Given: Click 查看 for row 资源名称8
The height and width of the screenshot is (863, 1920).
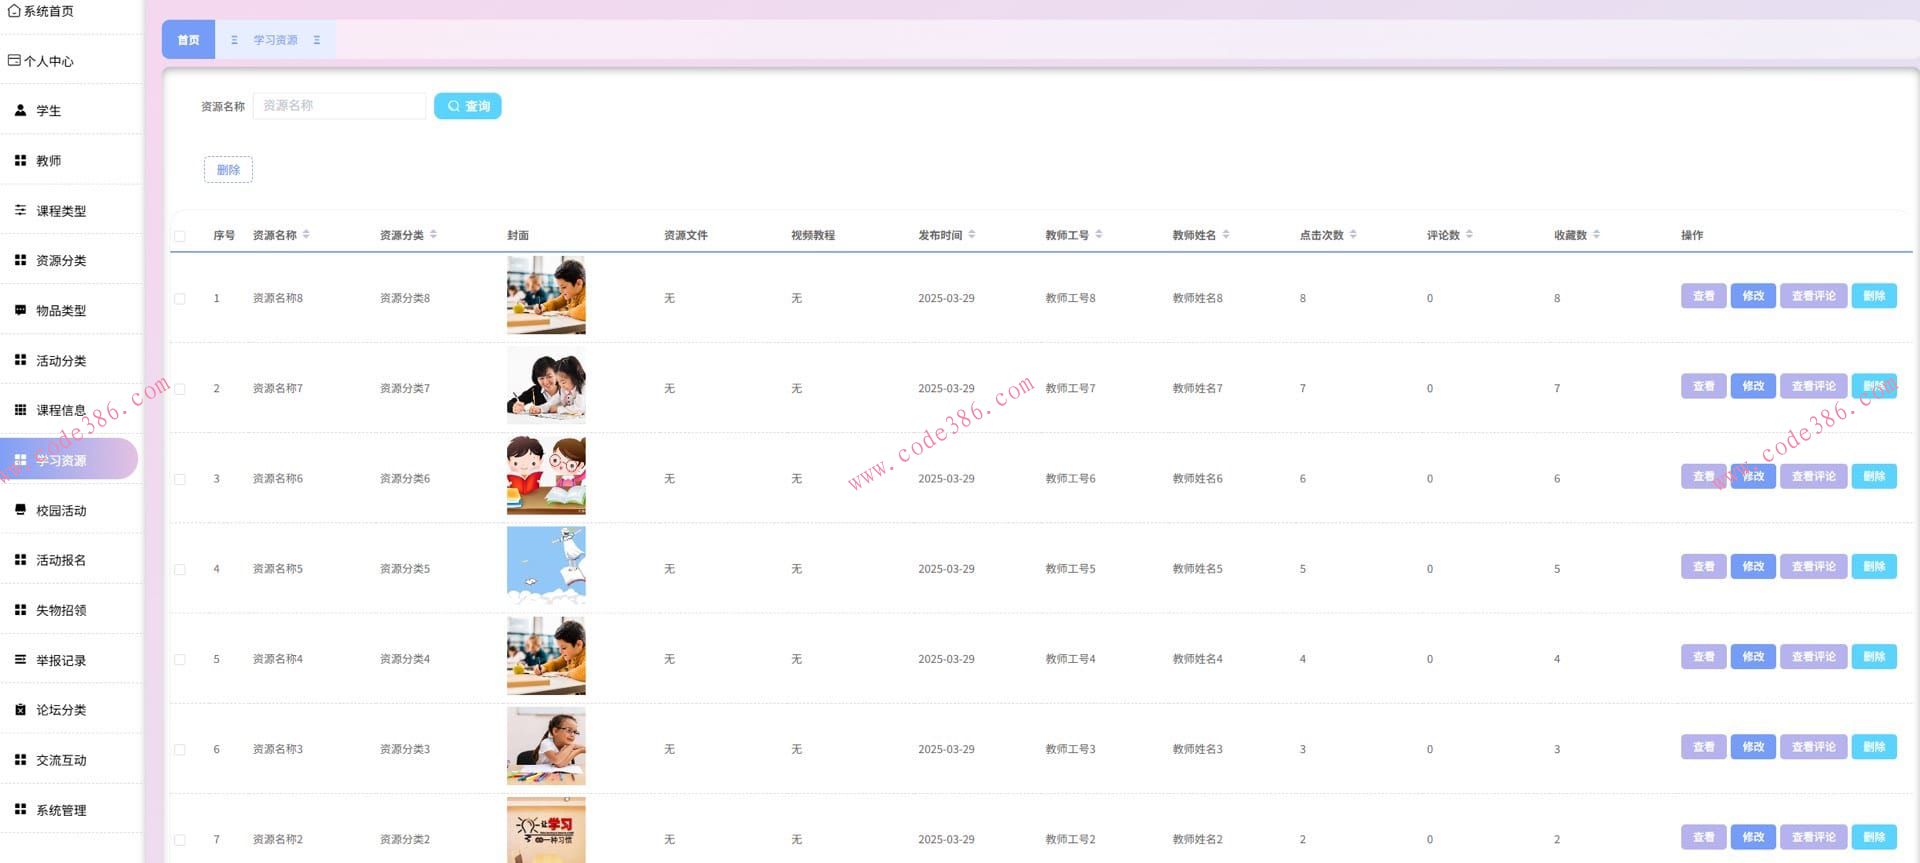Looking at the screenshot, I should pos(1704,296).
